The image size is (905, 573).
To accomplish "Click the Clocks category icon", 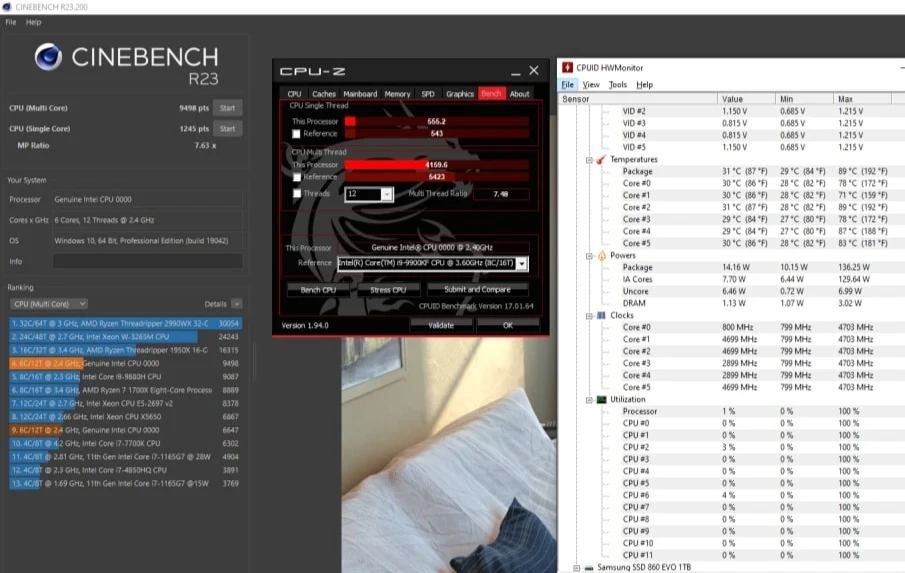I will coord(601,315).
